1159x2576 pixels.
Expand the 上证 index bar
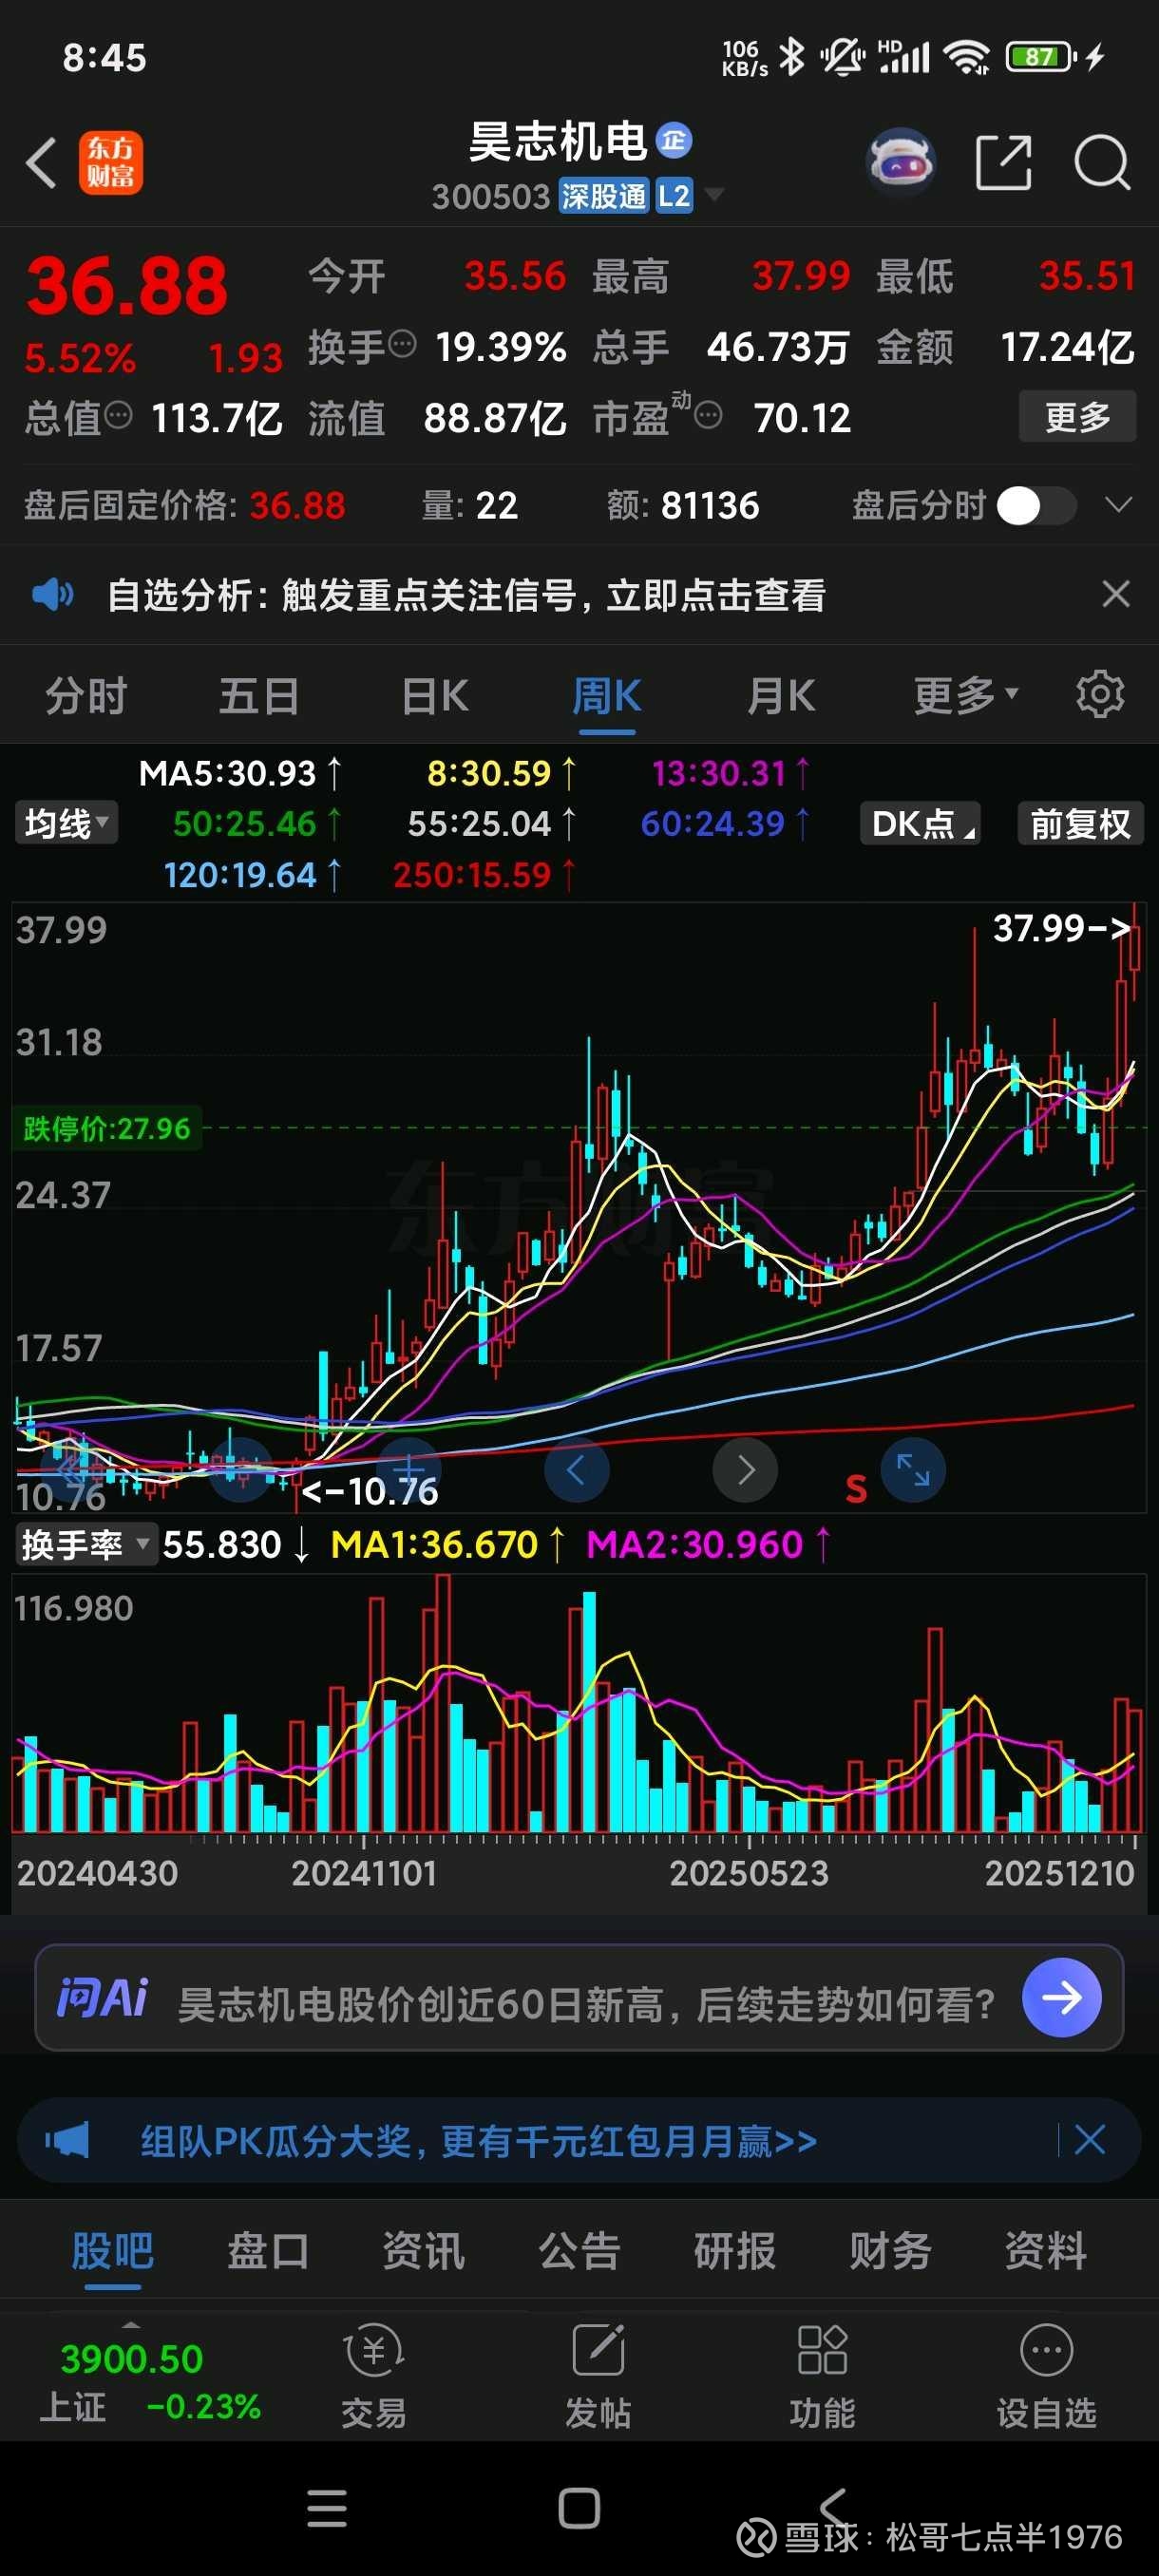click(131, 2326)
